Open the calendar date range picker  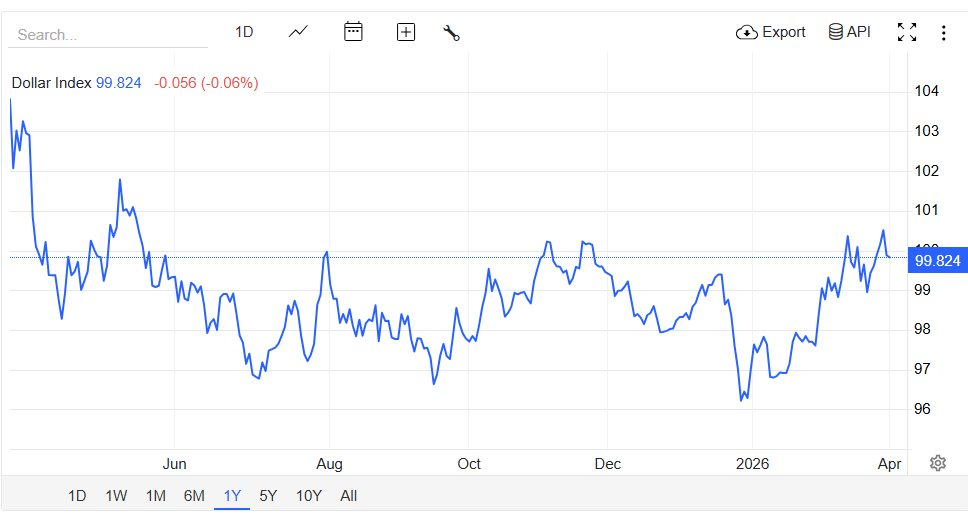[x=353, y=32]
